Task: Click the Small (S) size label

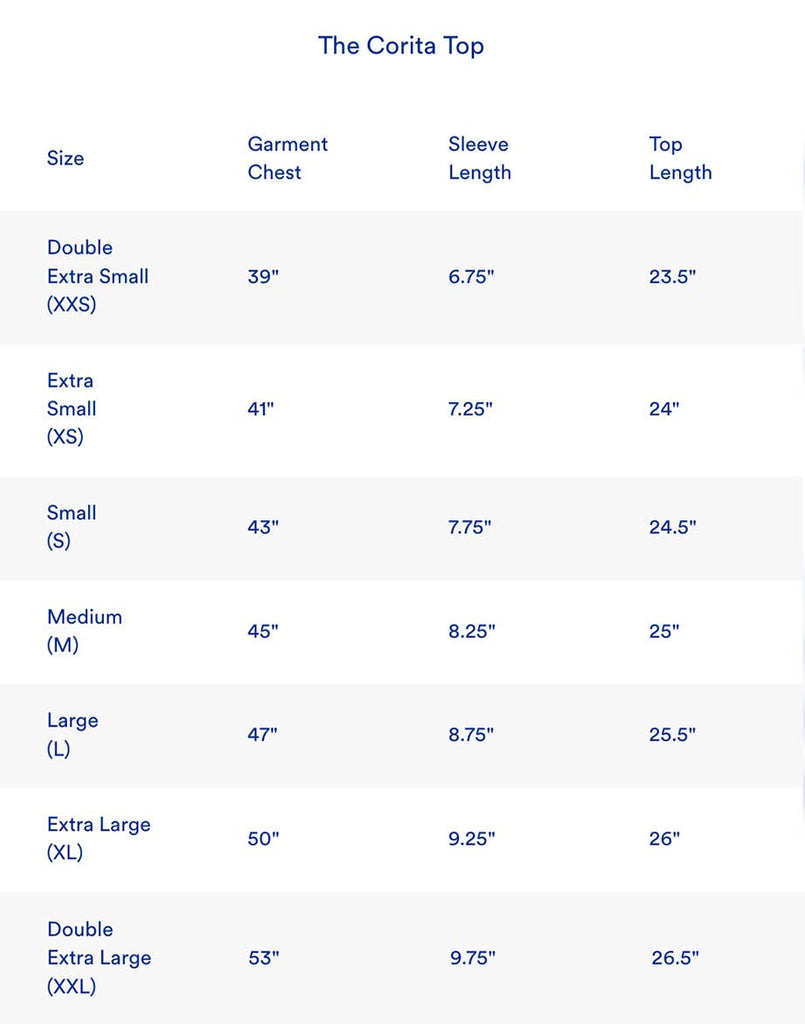Action: 71,527
